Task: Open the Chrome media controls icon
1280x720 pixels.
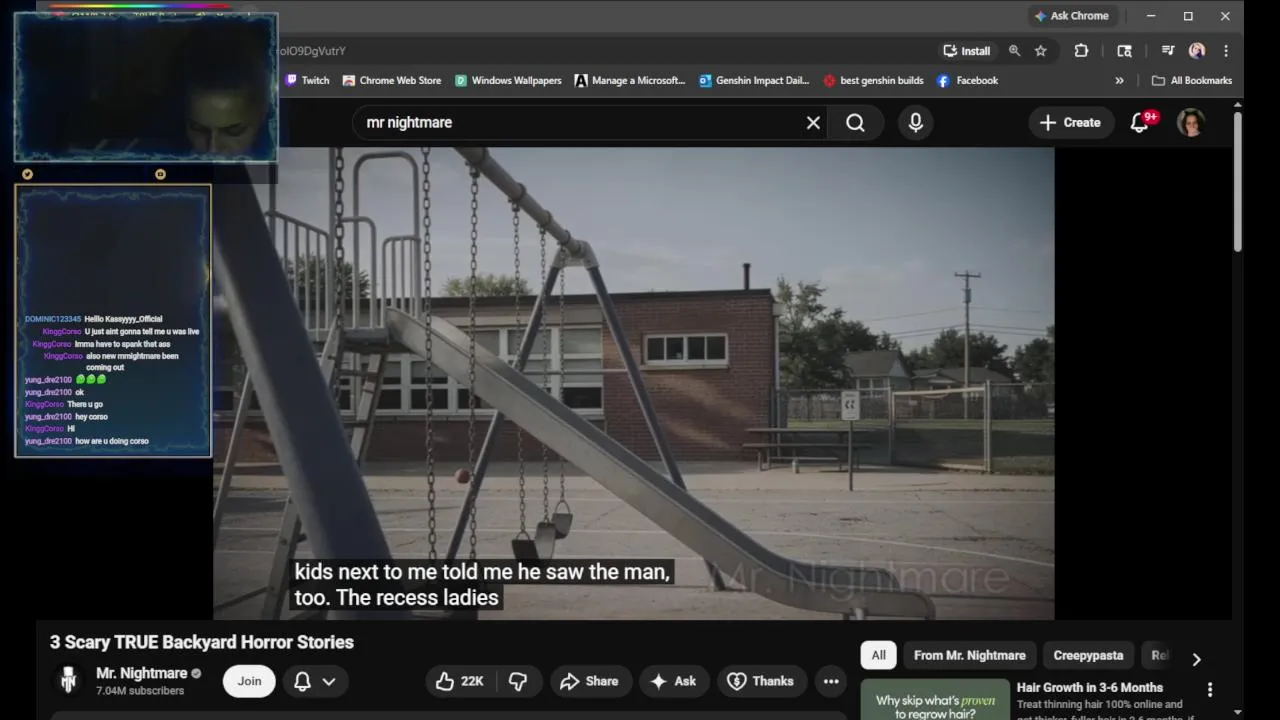Action: click(1167, 51)
